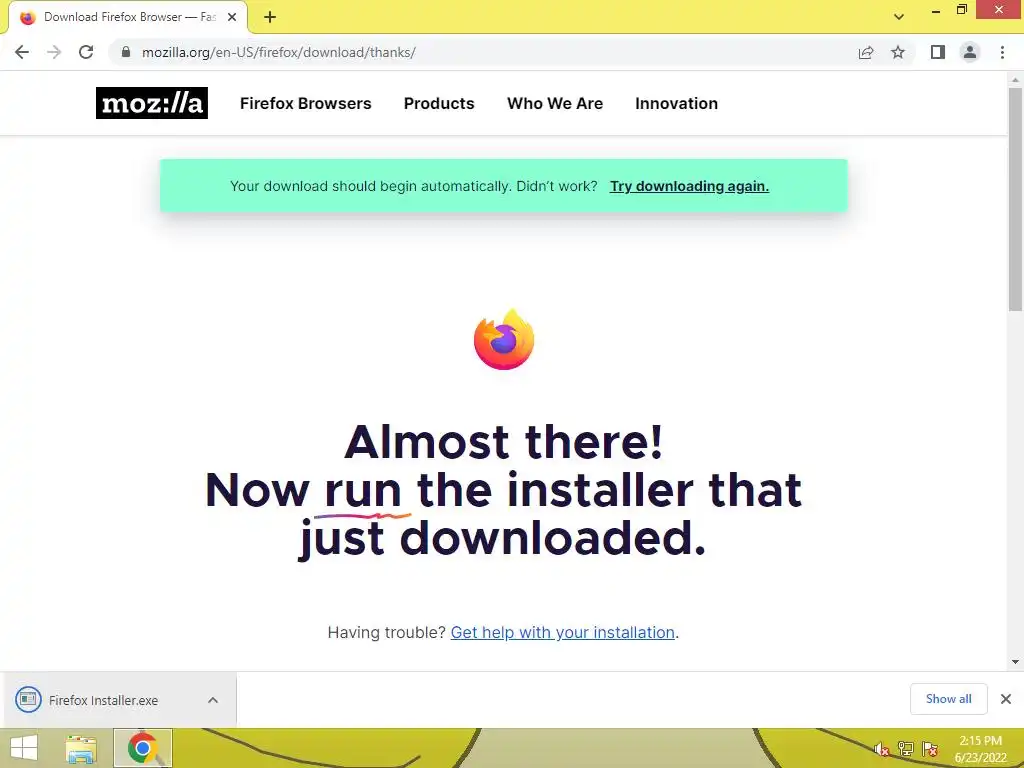Go back to the previous page
Screen dimensions: 1024x768
point(22,52)
